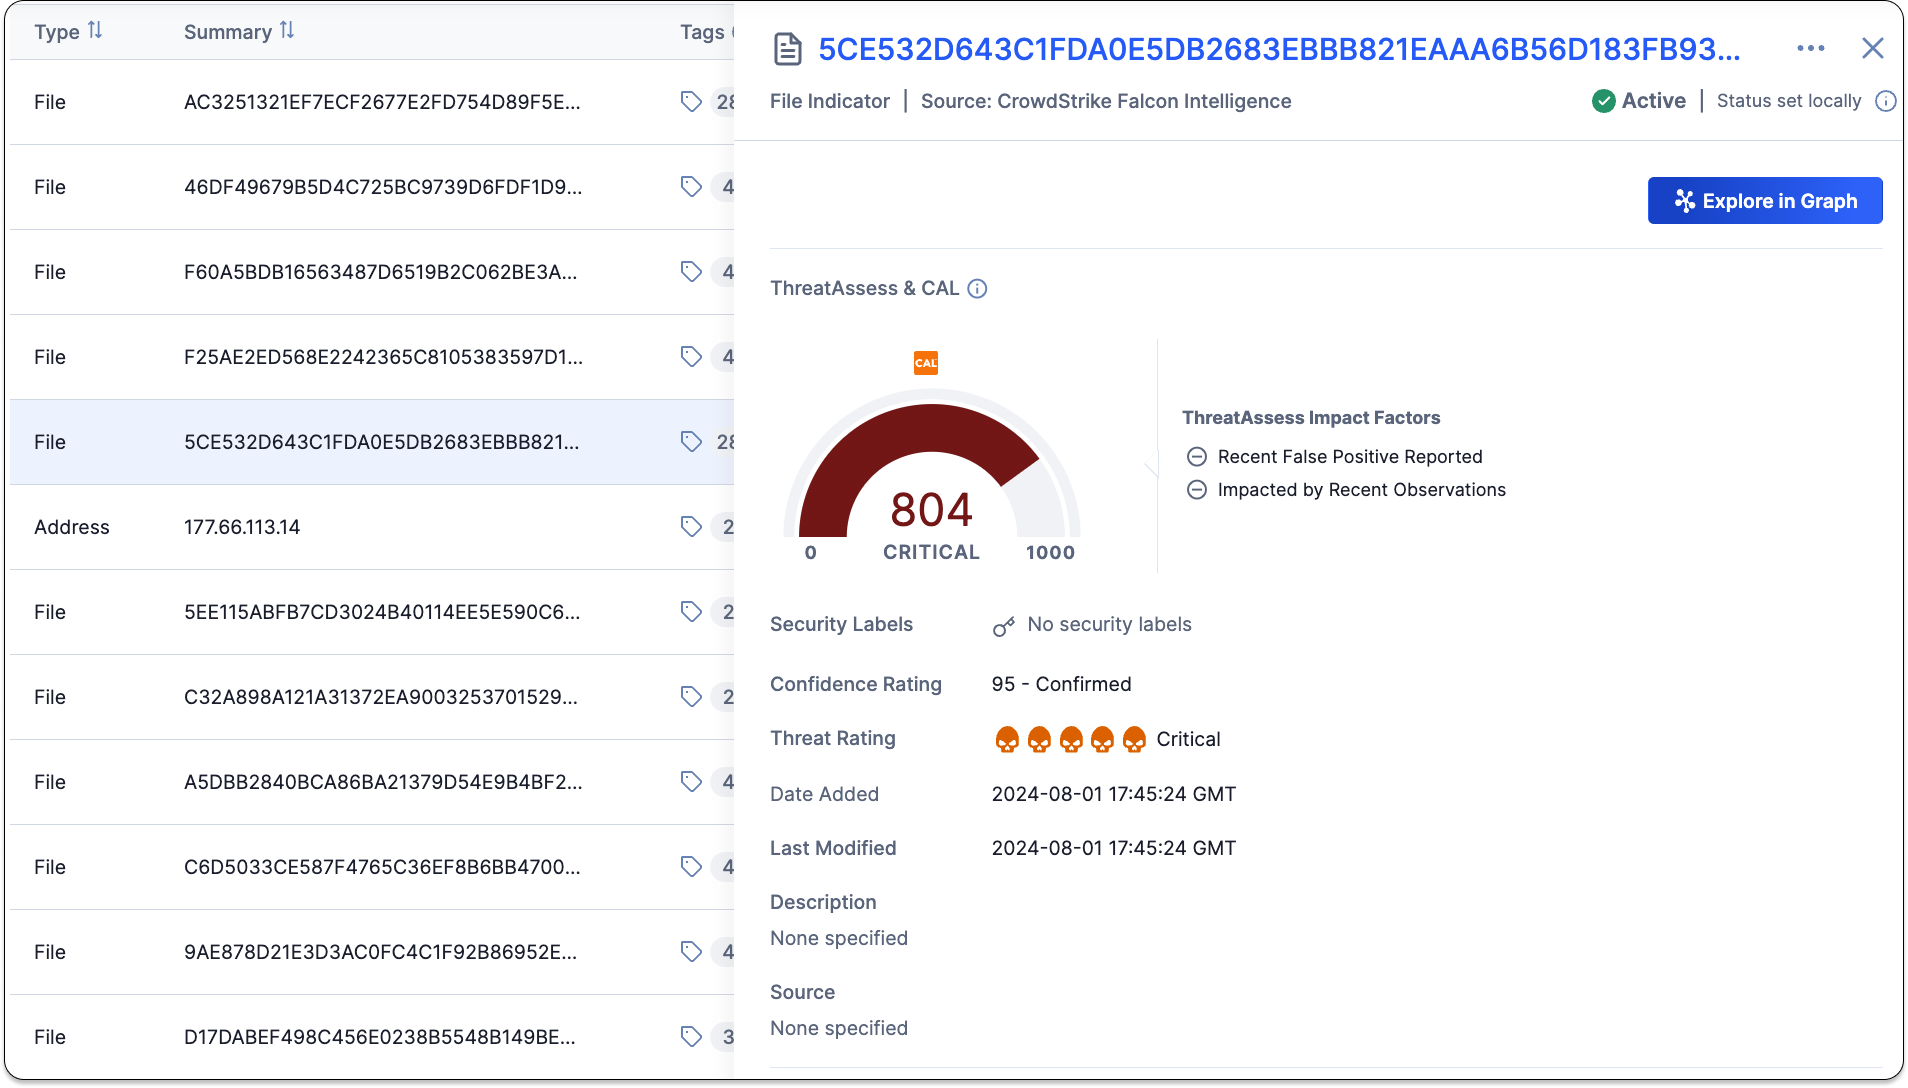Click the green Active status checkmark
Viewport: 1908px width, 1088px height.
pos(1603,101)
